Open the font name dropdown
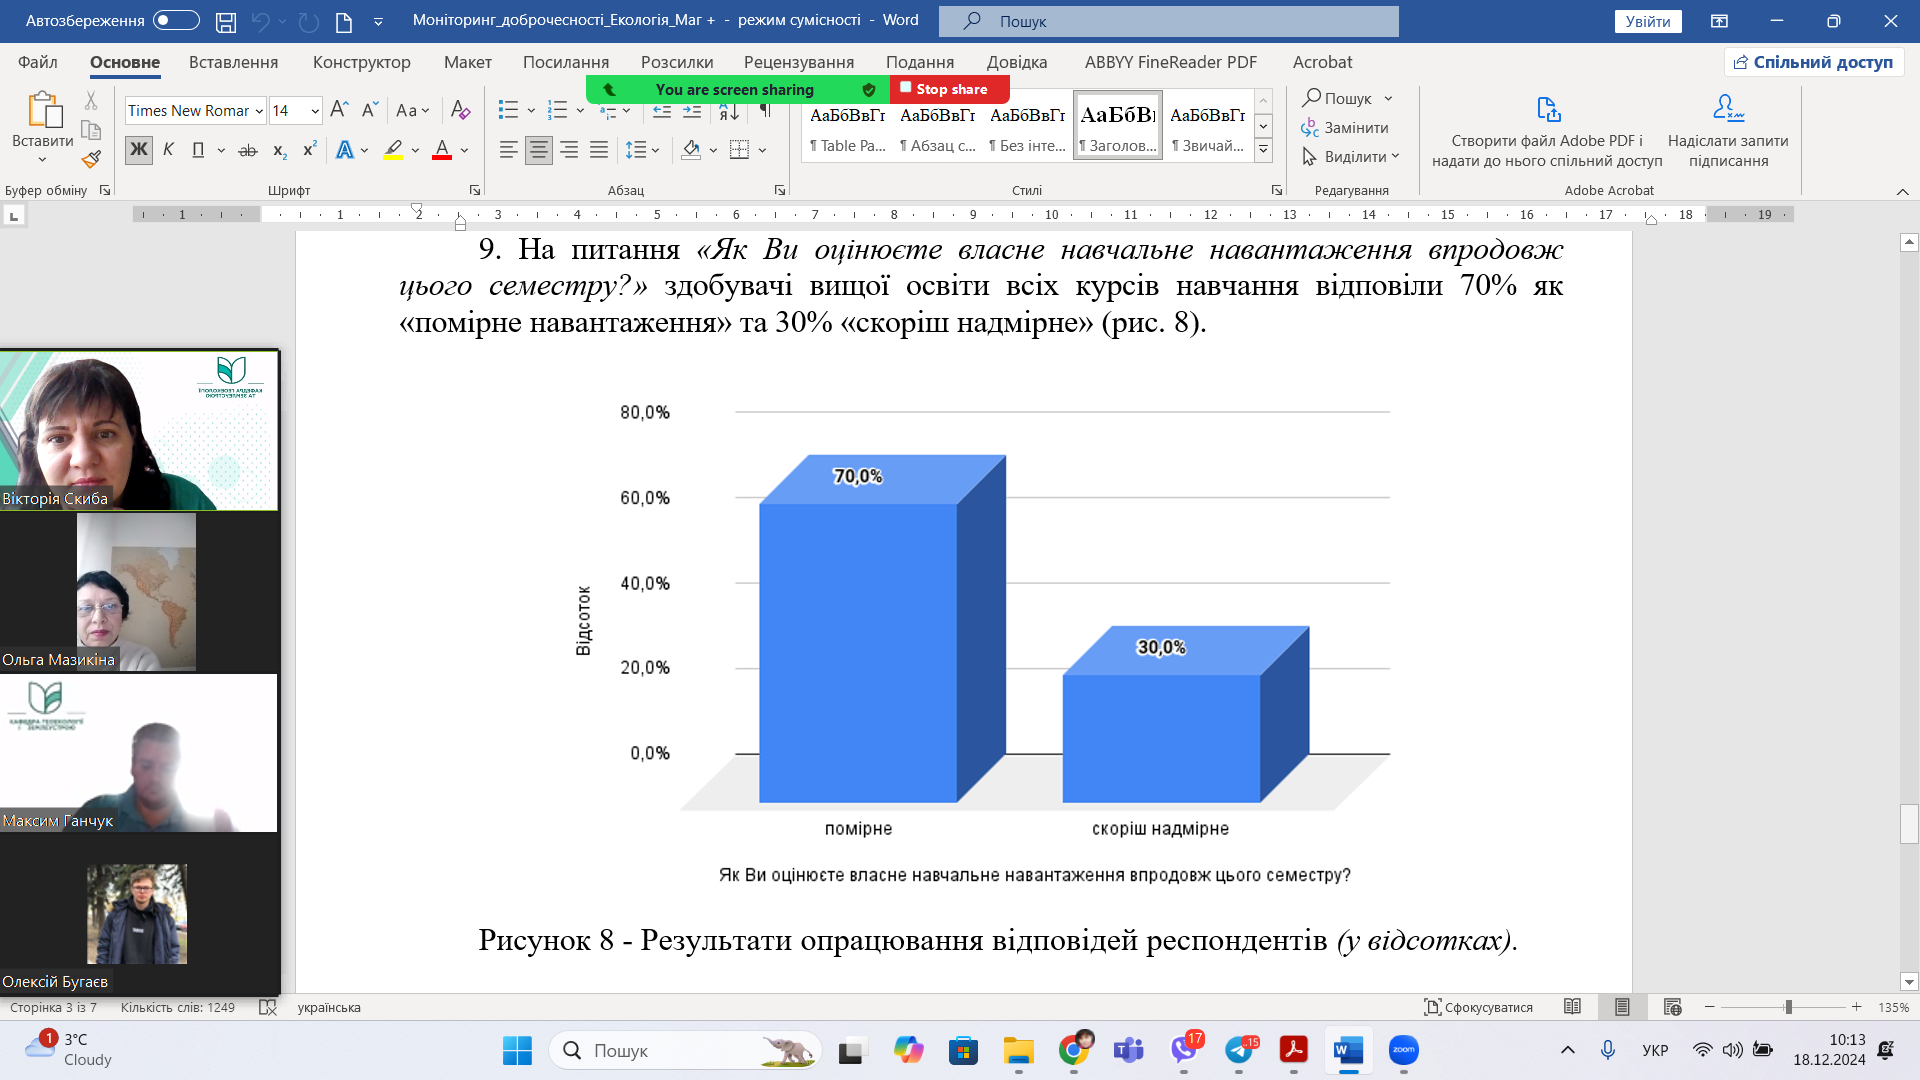 pyautogui.click(x=259, y=111)
